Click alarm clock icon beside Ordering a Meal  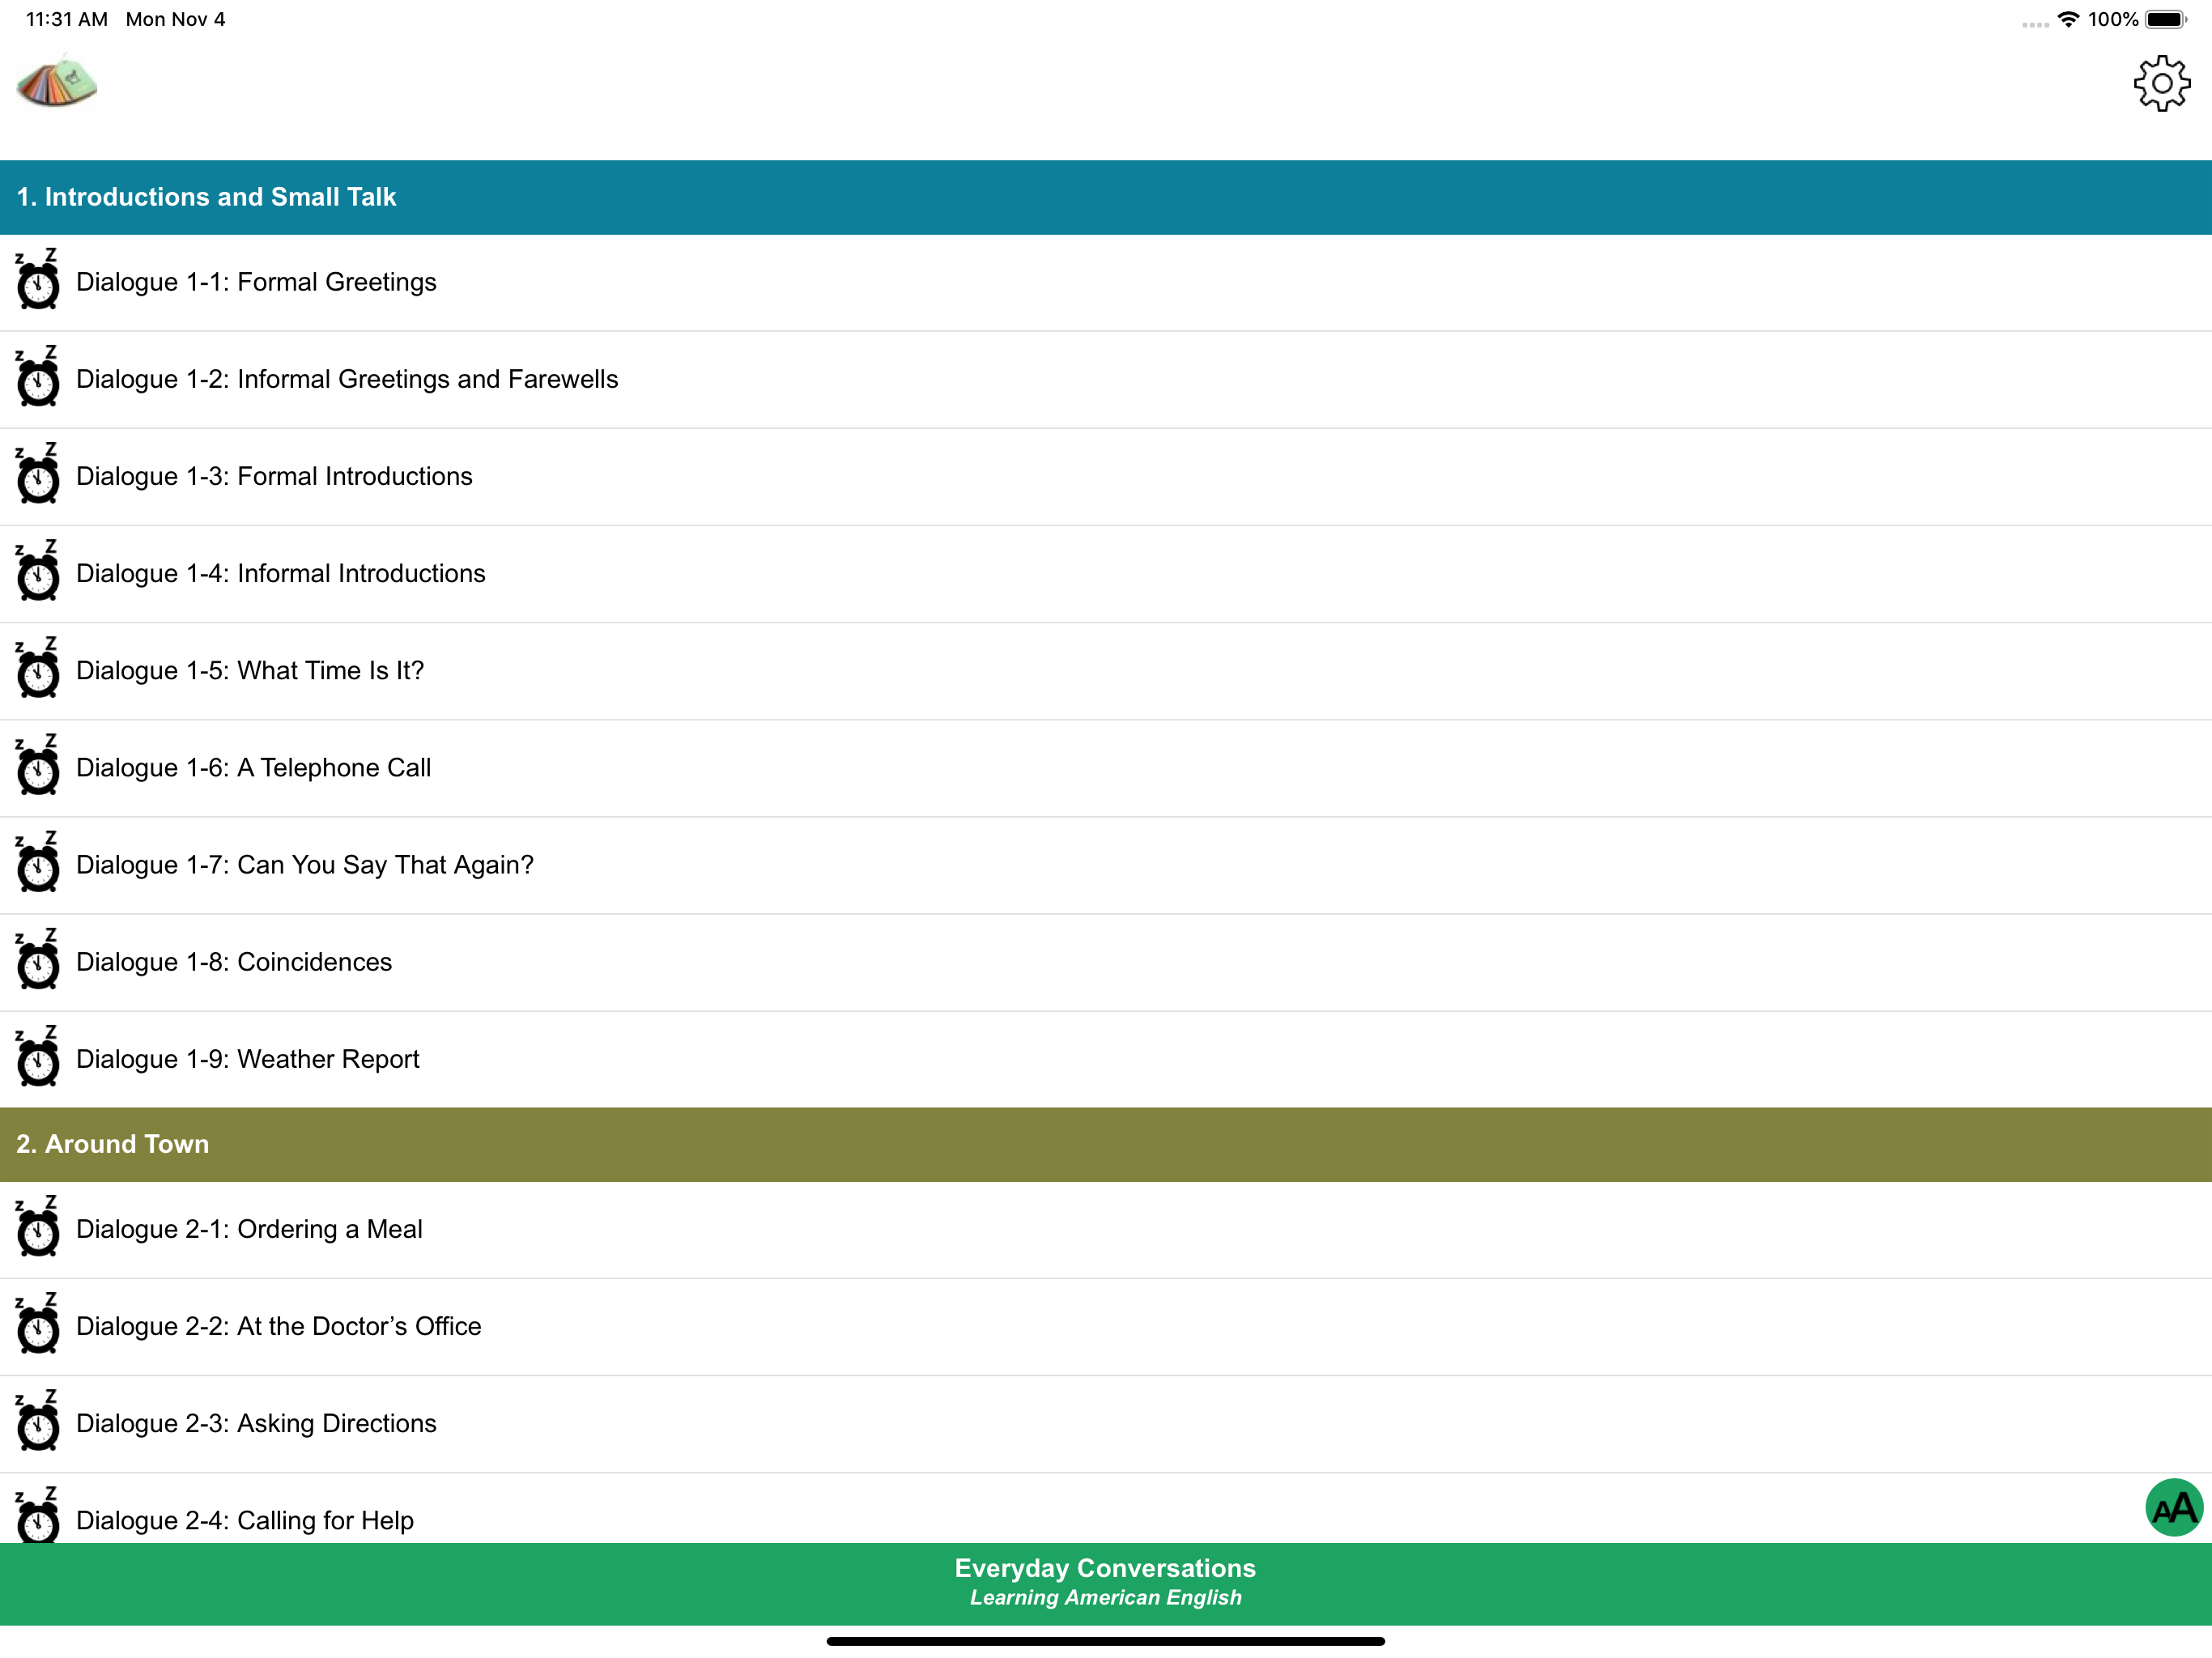pos(38,1228)
